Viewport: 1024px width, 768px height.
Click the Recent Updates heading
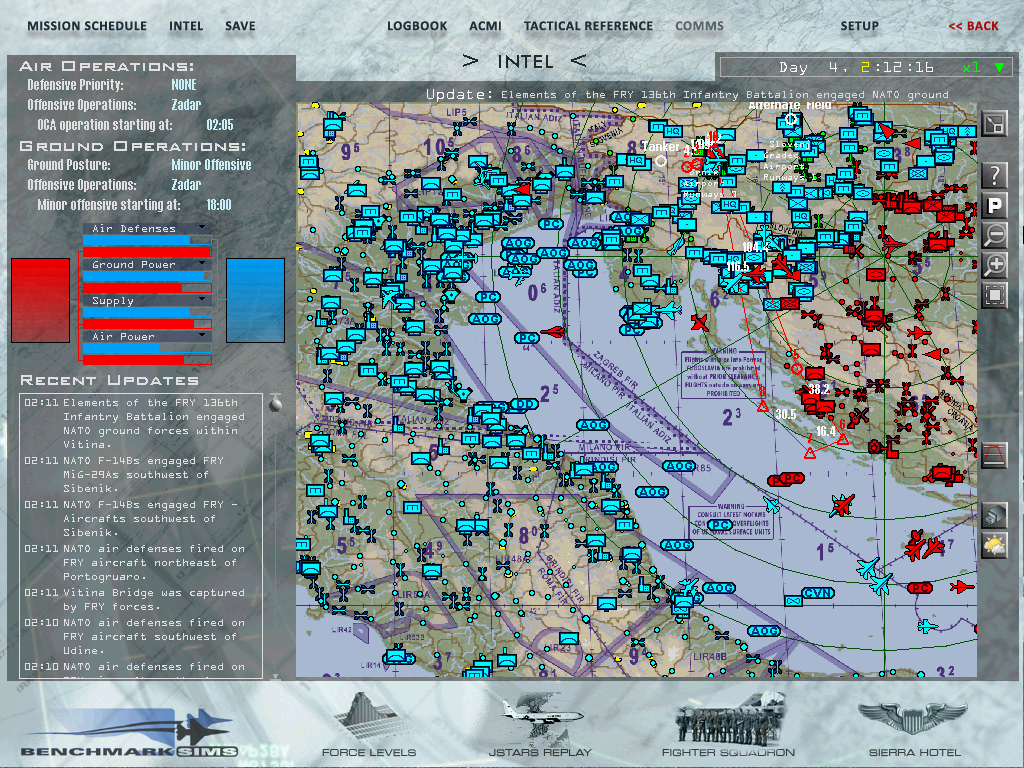coord(110,381)
